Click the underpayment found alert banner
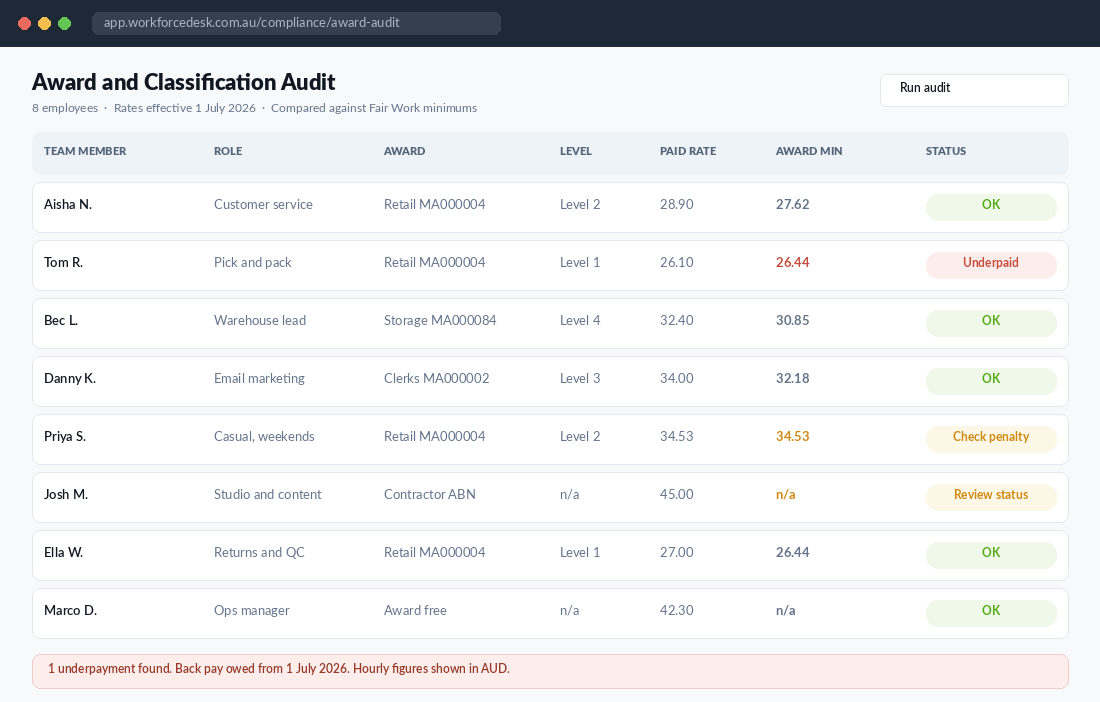 pyautogui.click(x=550, y=671)
